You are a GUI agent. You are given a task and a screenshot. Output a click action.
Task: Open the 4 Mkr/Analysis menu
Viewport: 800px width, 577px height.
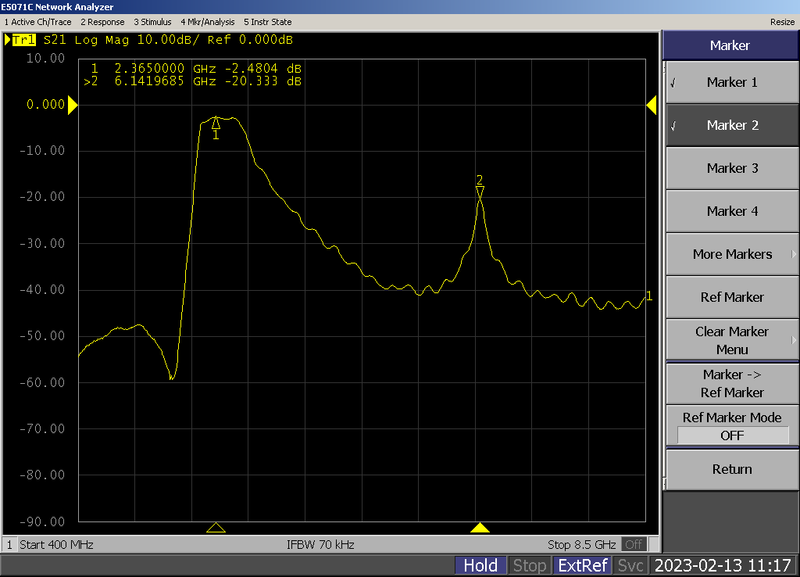[206, 21]
